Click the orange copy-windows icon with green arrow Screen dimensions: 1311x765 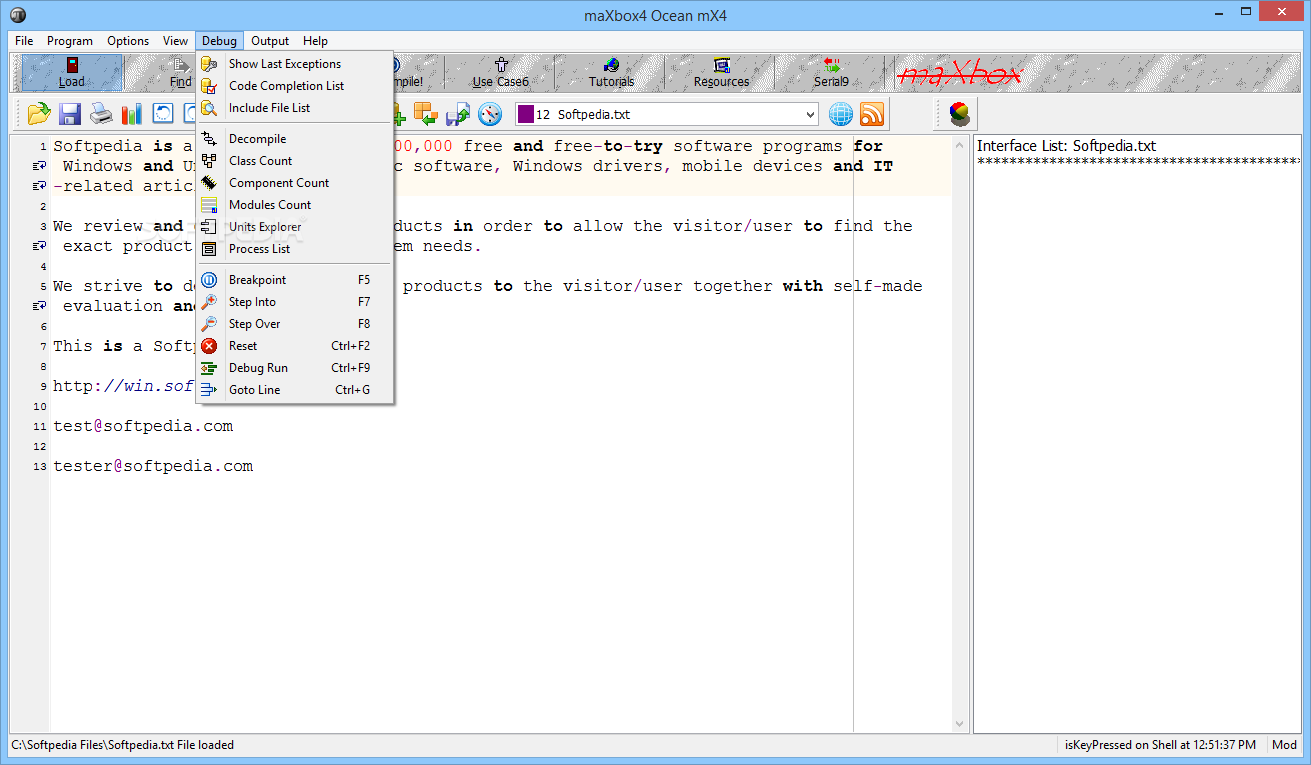coord(427,114)
